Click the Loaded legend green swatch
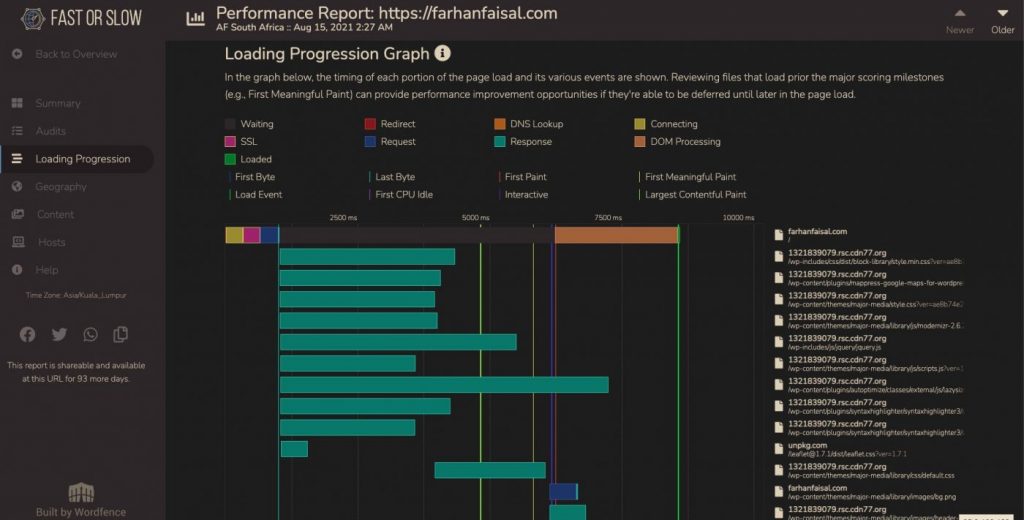Screen dimensions: 1024x520 [230, 159]
